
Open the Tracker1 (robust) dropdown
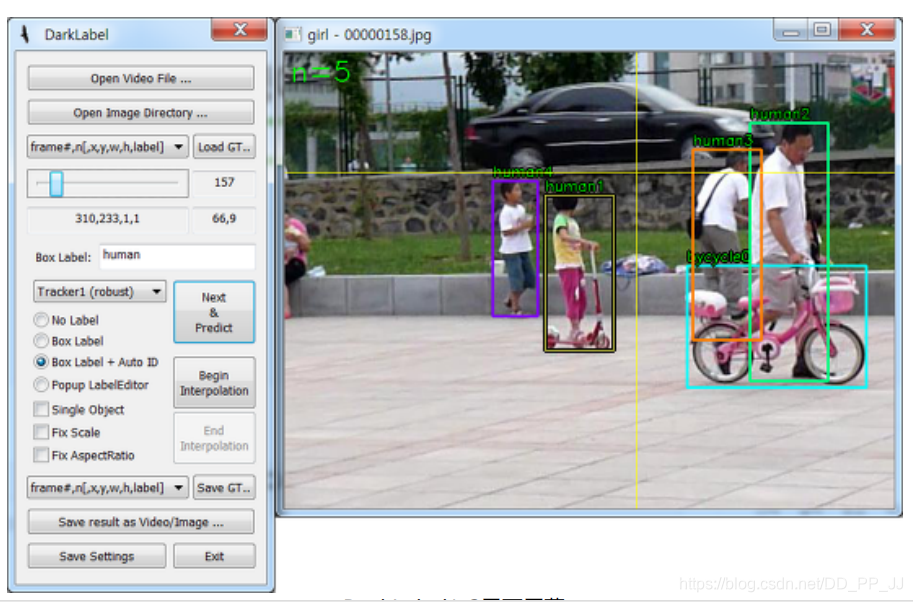98,292
